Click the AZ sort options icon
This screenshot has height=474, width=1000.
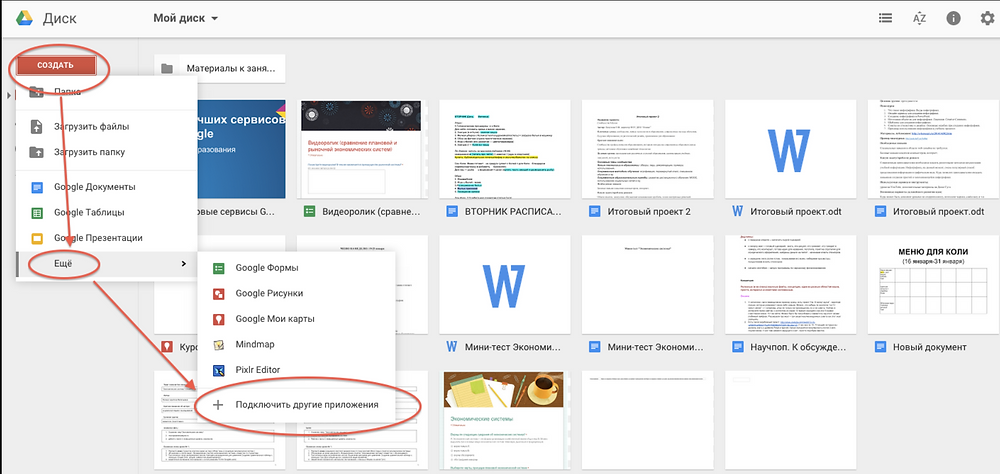[x=919, y=18]
